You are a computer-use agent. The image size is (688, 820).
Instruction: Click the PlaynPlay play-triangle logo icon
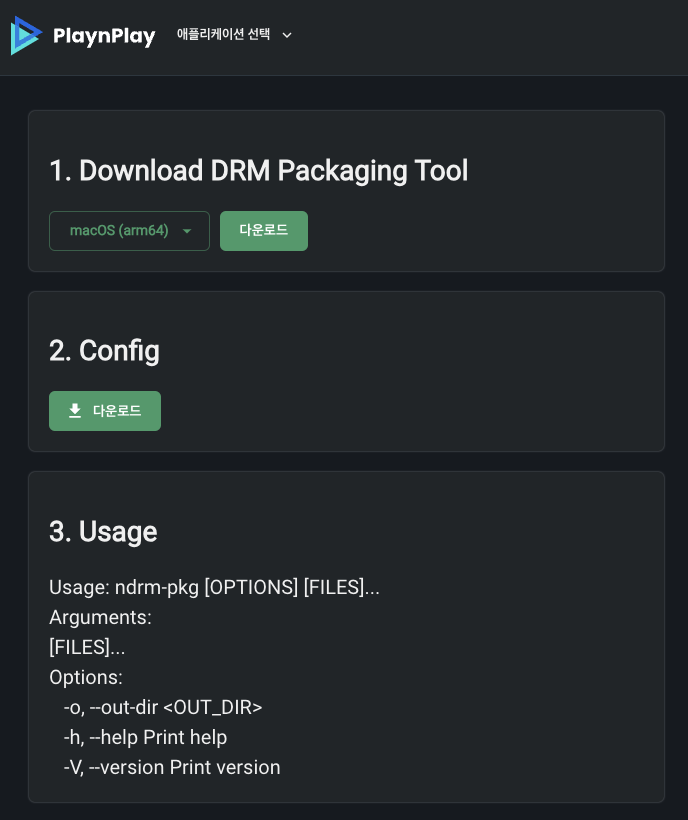tap(26, 36)
